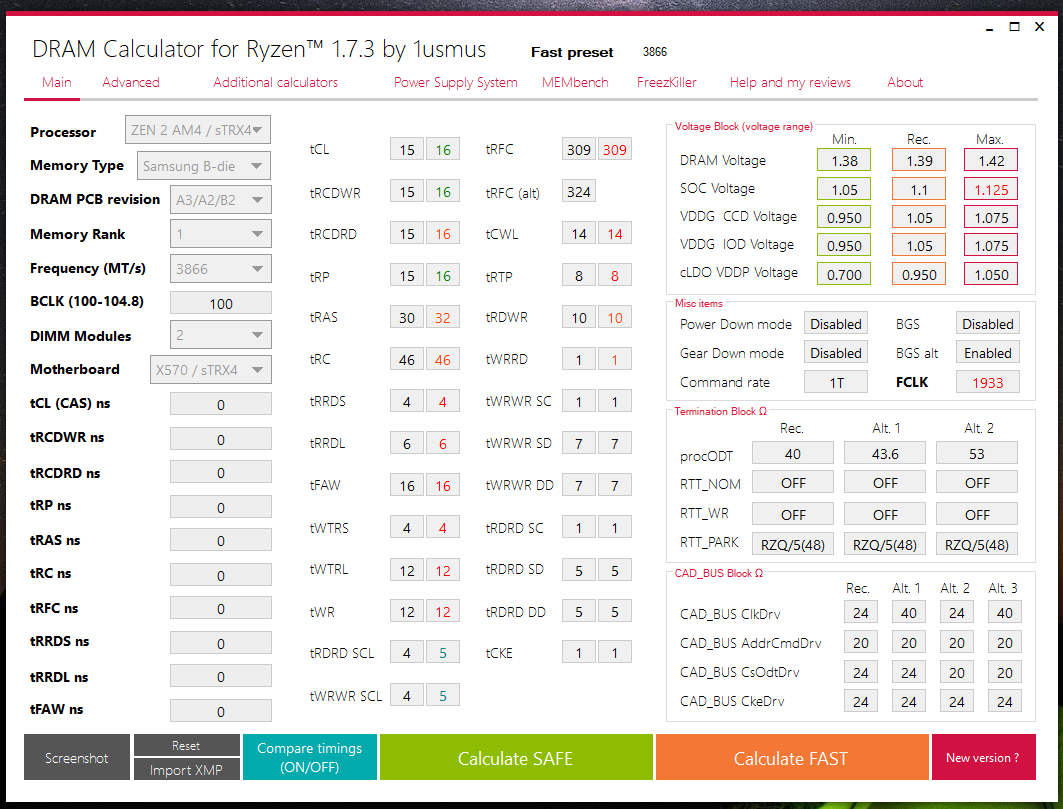Click the tRC first value 46

(x=407, y=359)
